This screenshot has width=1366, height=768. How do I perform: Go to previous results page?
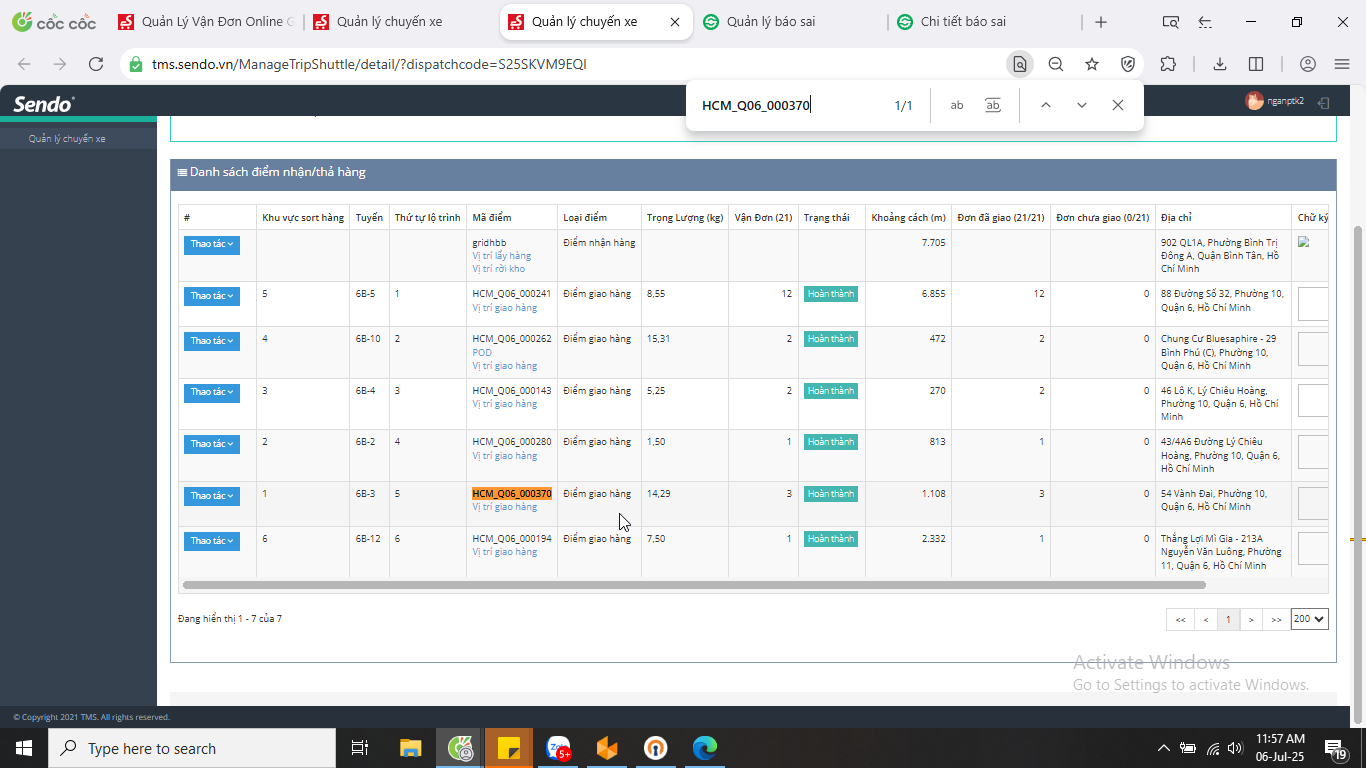click(x=1206, y=620)
